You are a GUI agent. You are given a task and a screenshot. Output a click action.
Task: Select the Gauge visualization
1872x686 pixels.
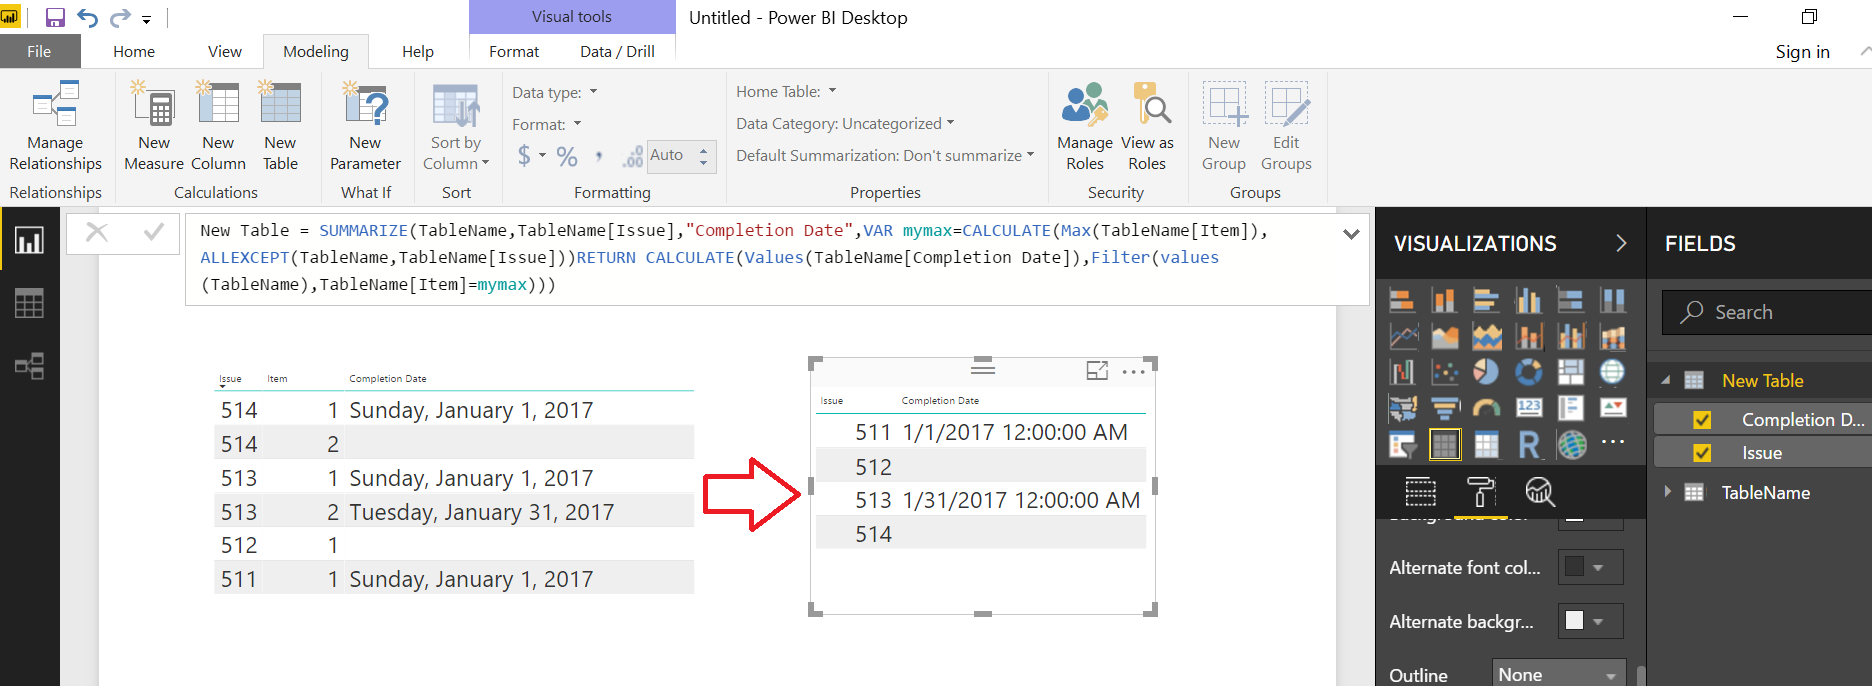click(1486, 408)
